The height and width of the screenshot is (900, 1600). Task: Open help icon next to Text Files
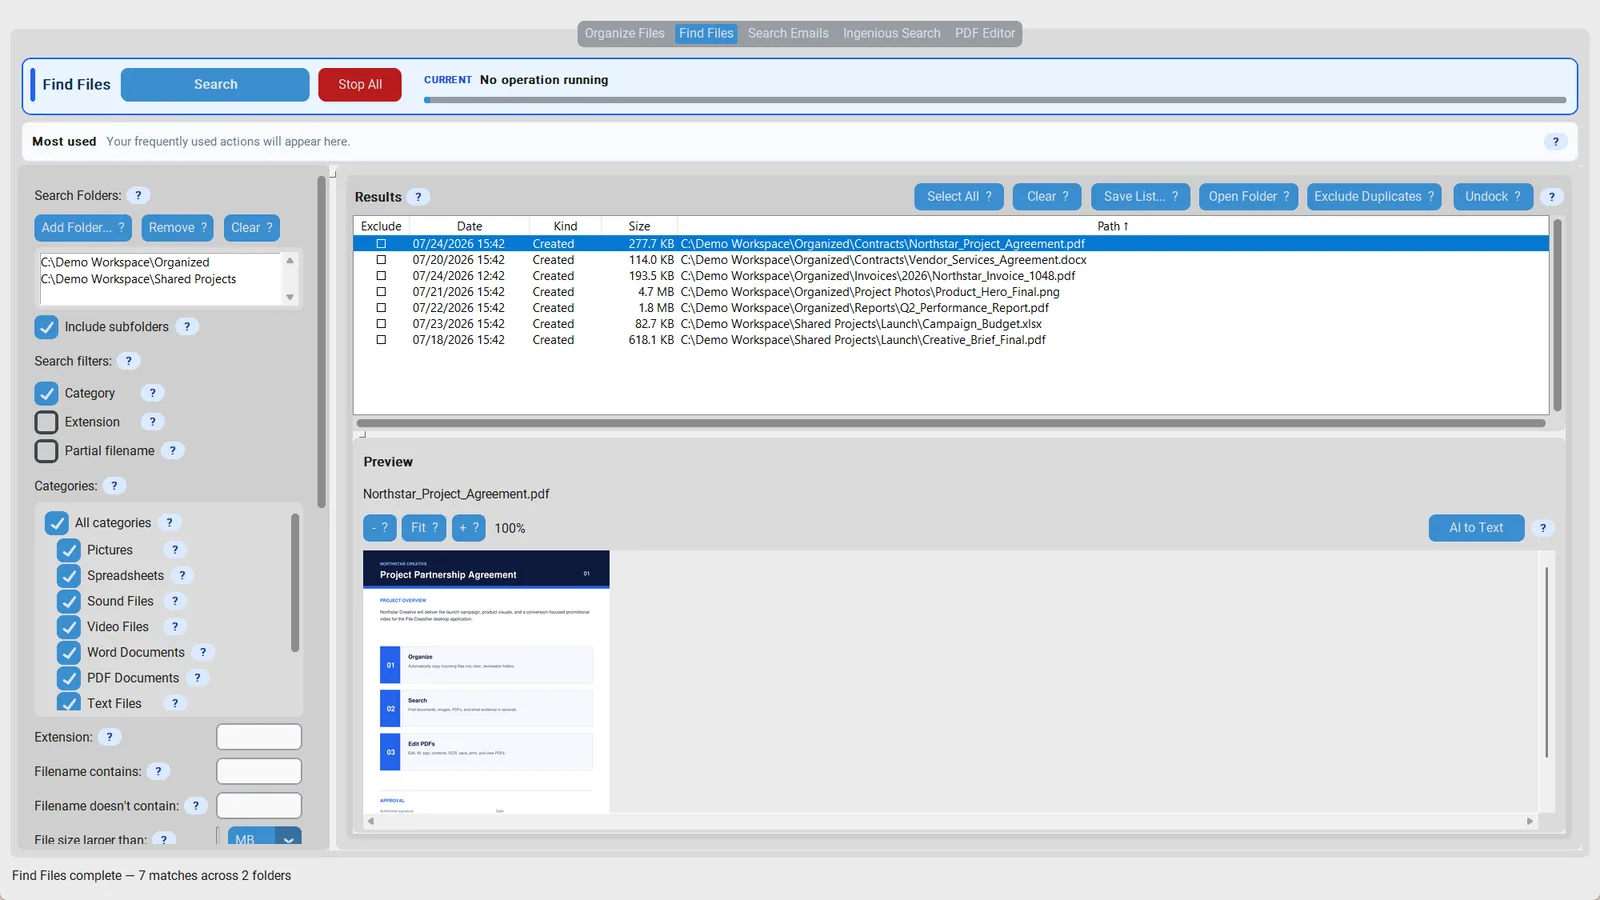(175, 703)
